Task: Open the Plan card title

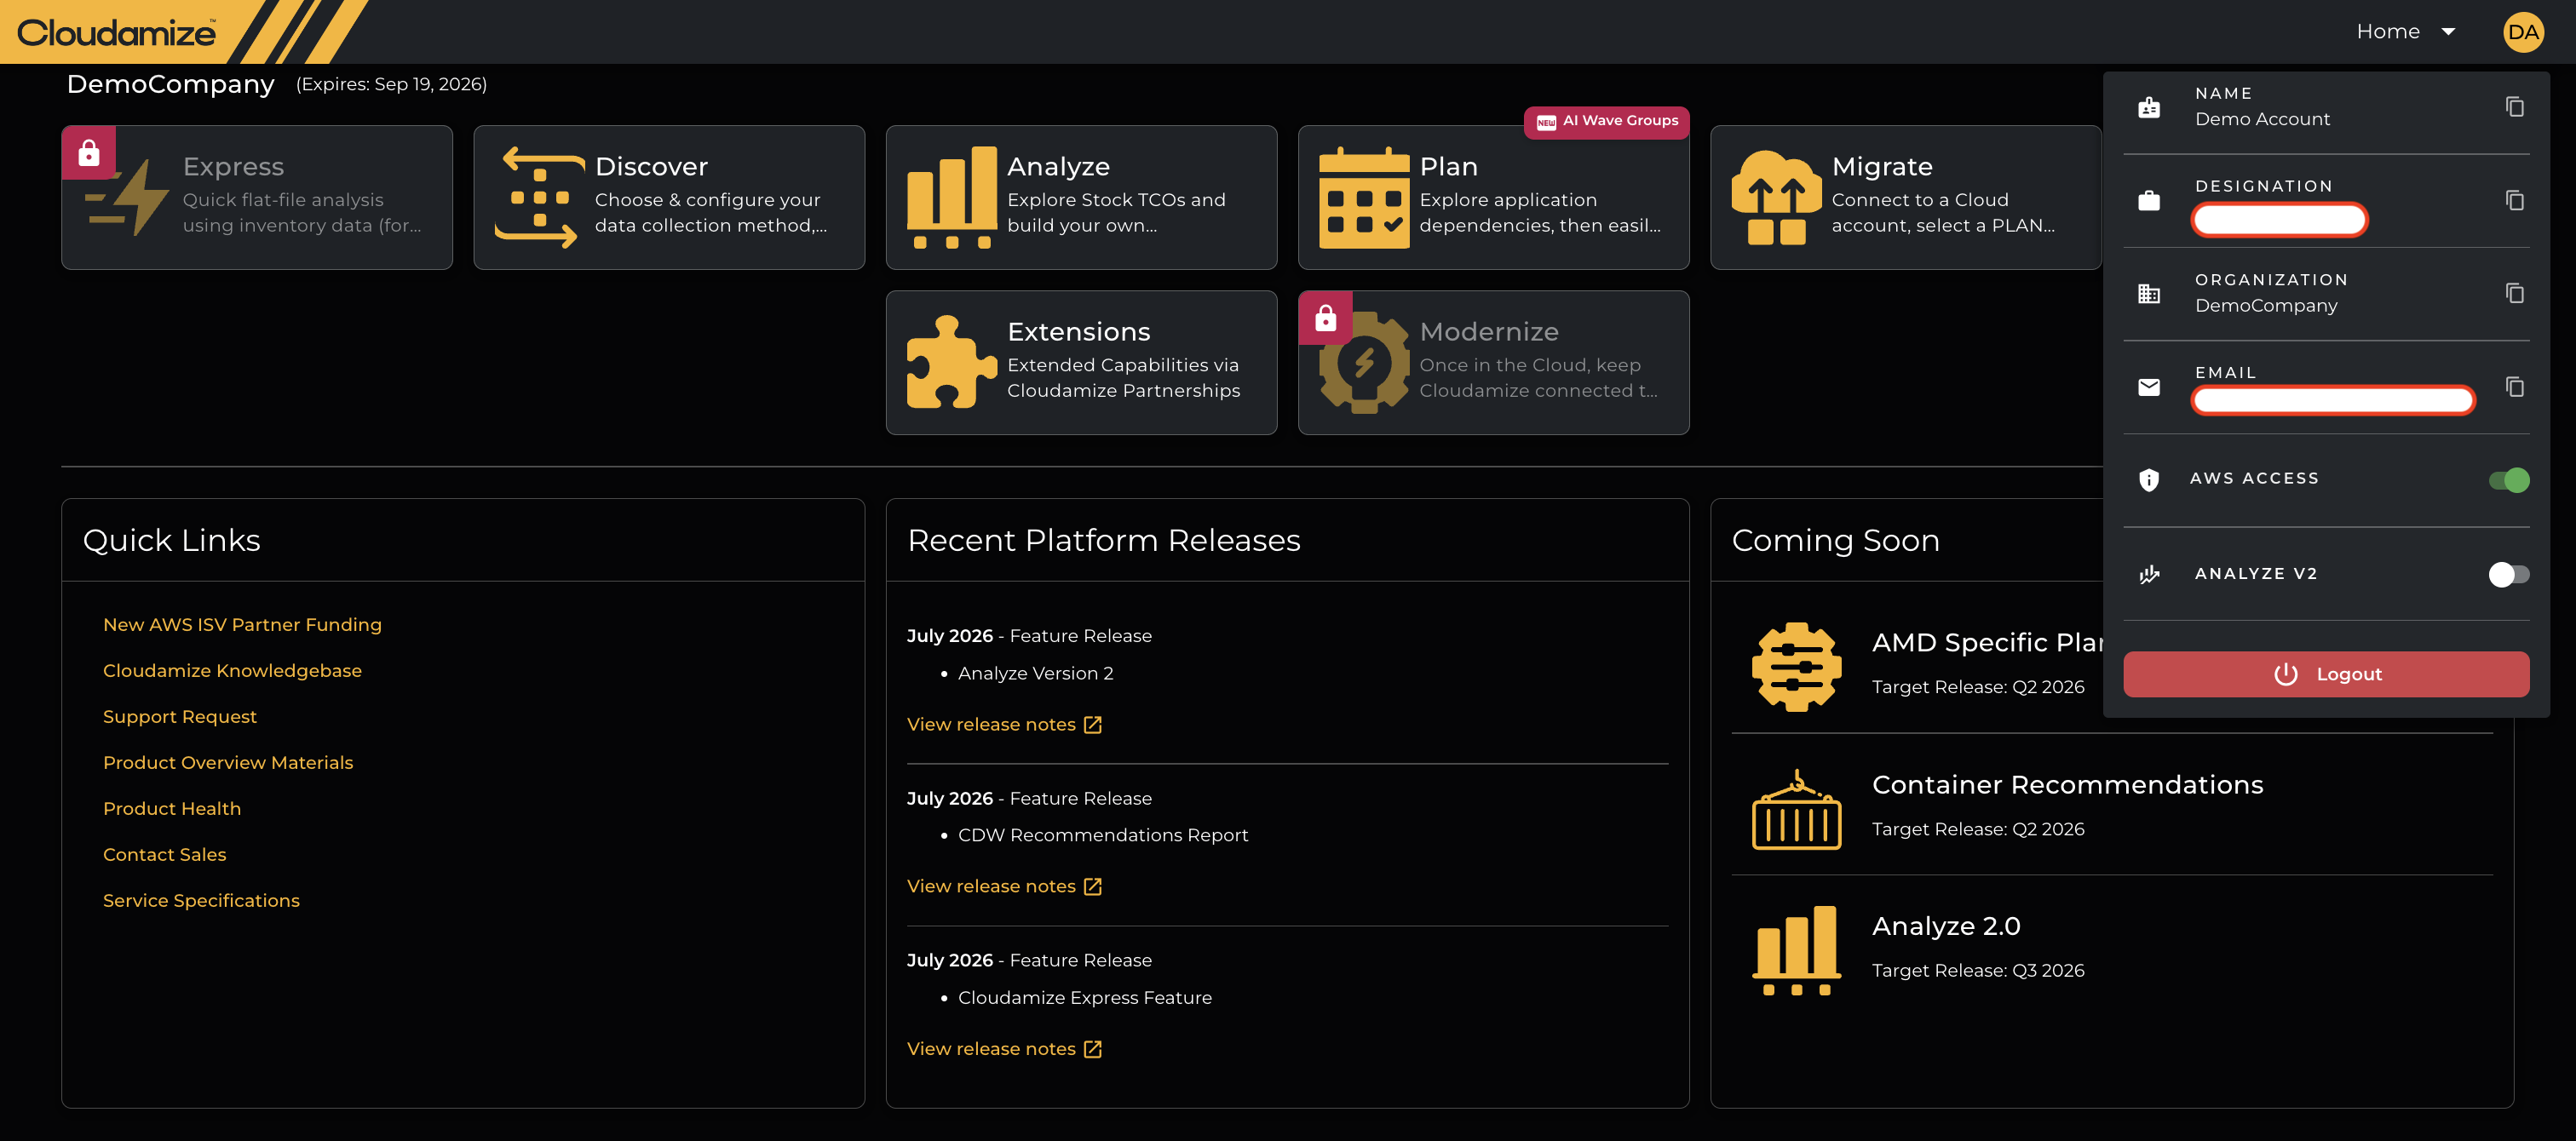Action: pos(1448,166)
